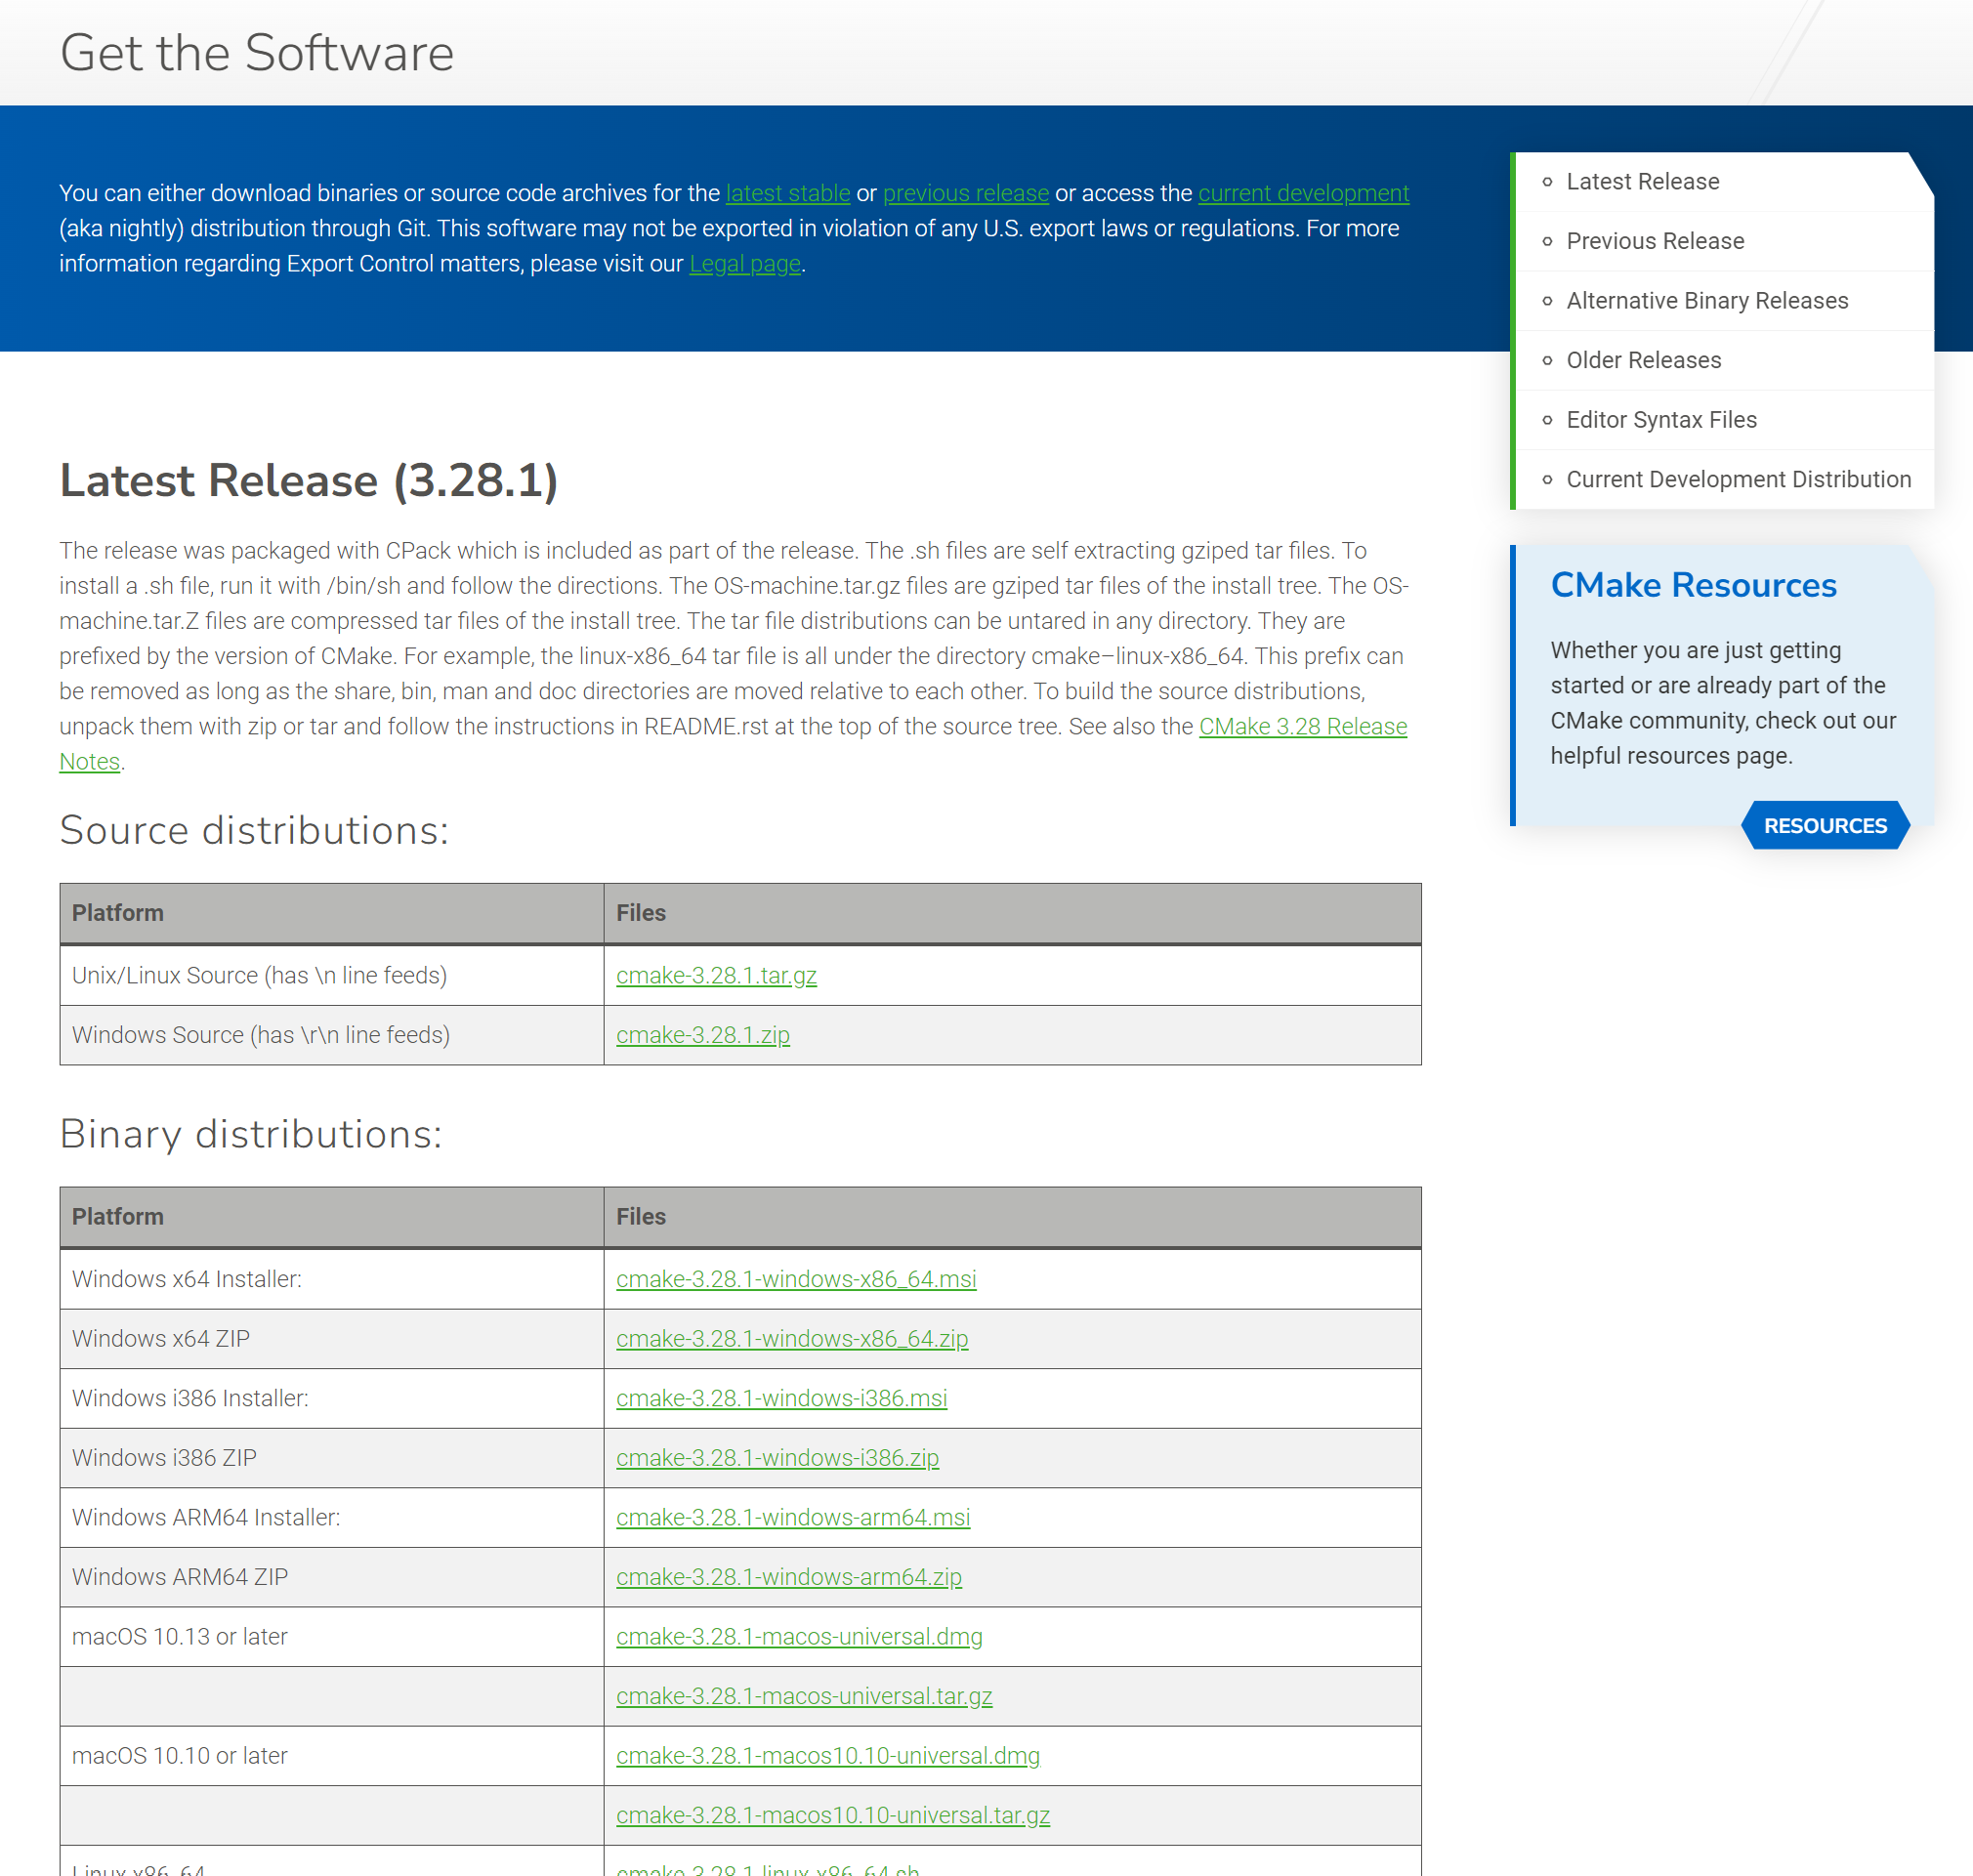Click 'Windows ARM64 ZIP' cell
This screenshot has width=1973, height=1876.
pos(331,1577)
